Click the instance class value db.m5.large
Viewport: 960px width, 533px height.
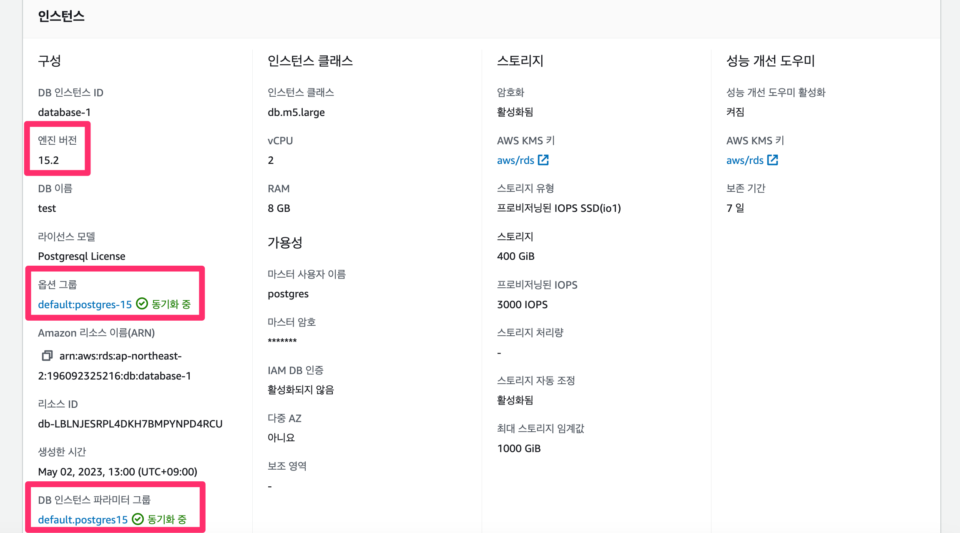(x=296, y=112)
